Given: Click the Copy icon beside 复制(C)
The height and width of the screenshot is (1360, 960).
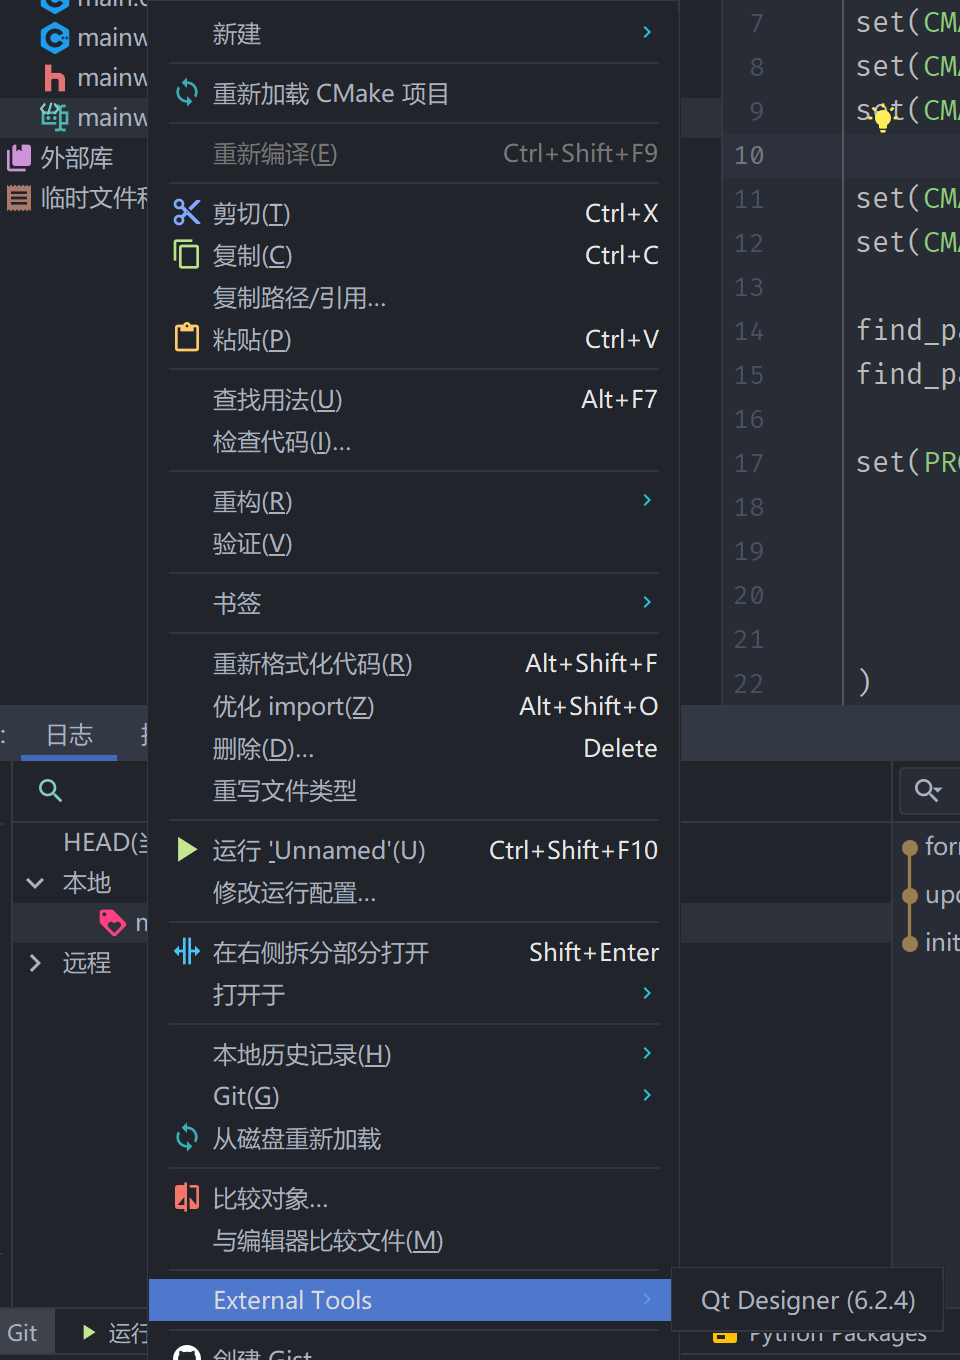Looking at the screenshot, I should 186,255.
